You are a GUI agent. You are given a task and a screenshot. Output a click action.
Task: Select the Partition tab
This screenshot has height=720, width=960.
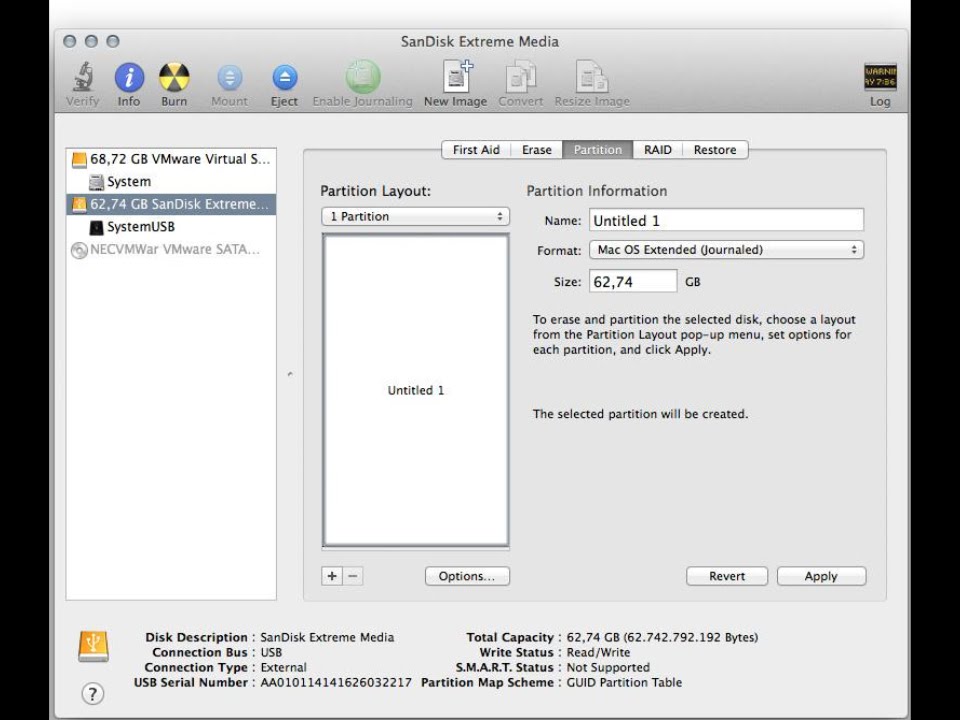point(598,150)
